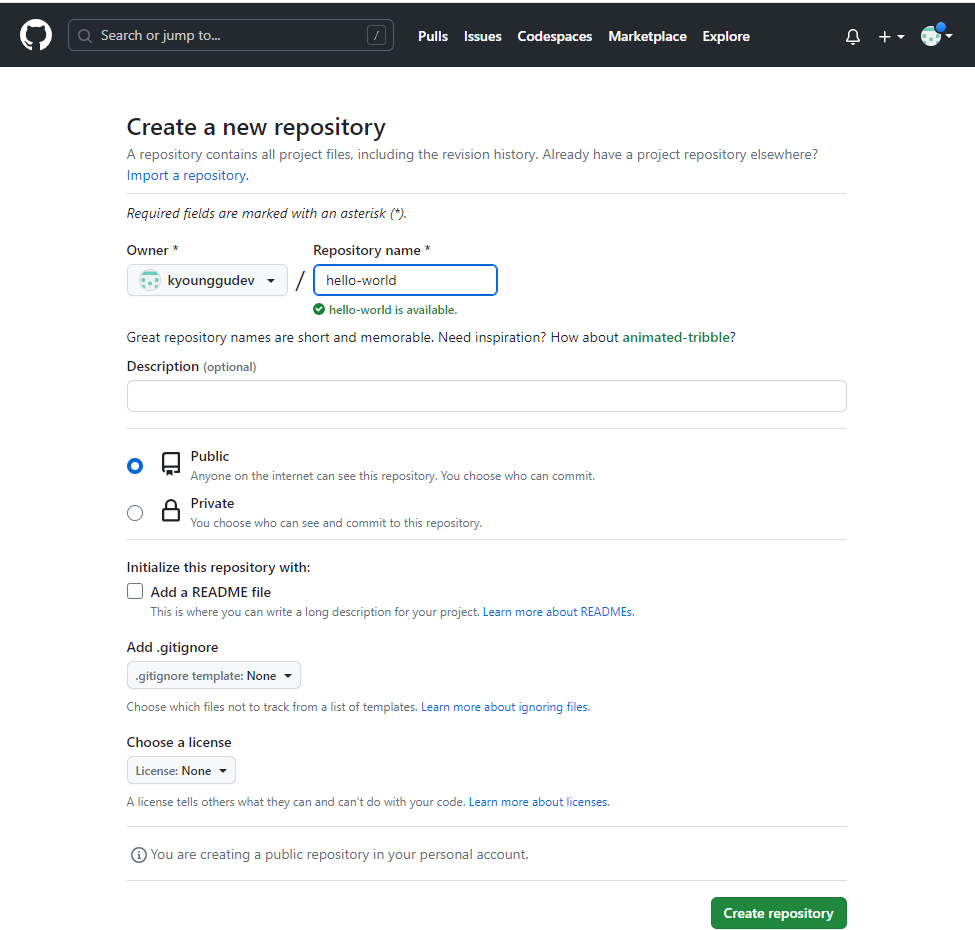Screen dimensions: 975x930
Task: Expand the Owner dropdown kyounggudev
Action: (207, 280)
